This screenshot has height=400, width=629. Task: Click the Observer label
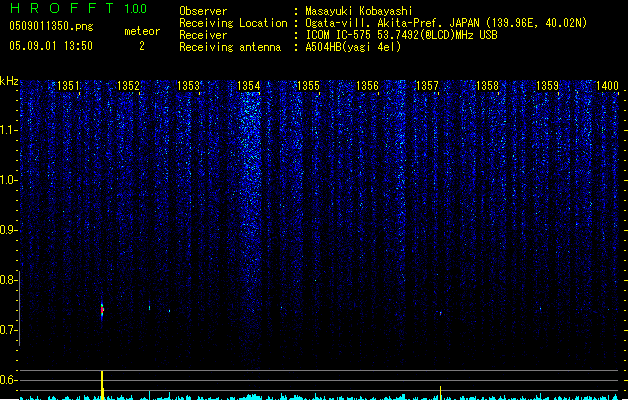[x=203, y=11]
